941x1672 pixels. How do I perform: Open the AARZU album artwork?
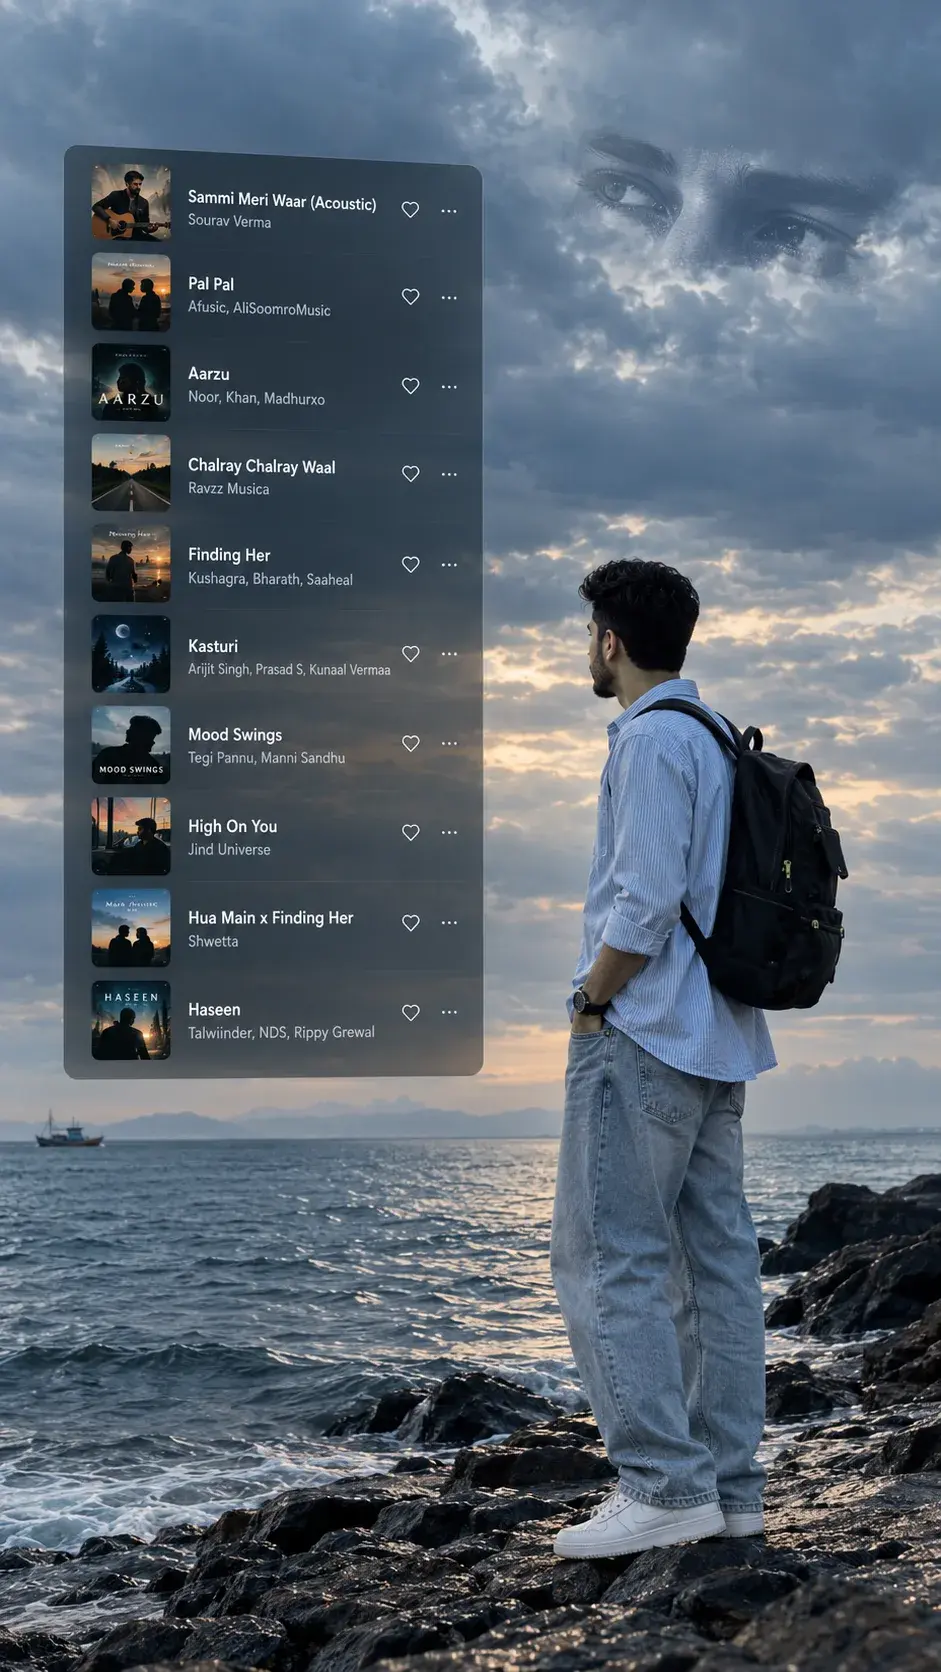[131, 383]
